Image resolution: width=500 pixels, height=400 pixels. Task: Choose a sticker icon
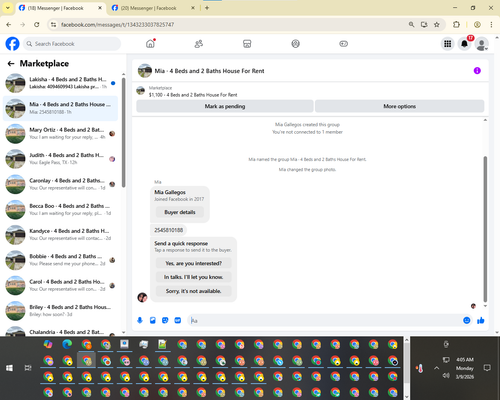point(165,320)
